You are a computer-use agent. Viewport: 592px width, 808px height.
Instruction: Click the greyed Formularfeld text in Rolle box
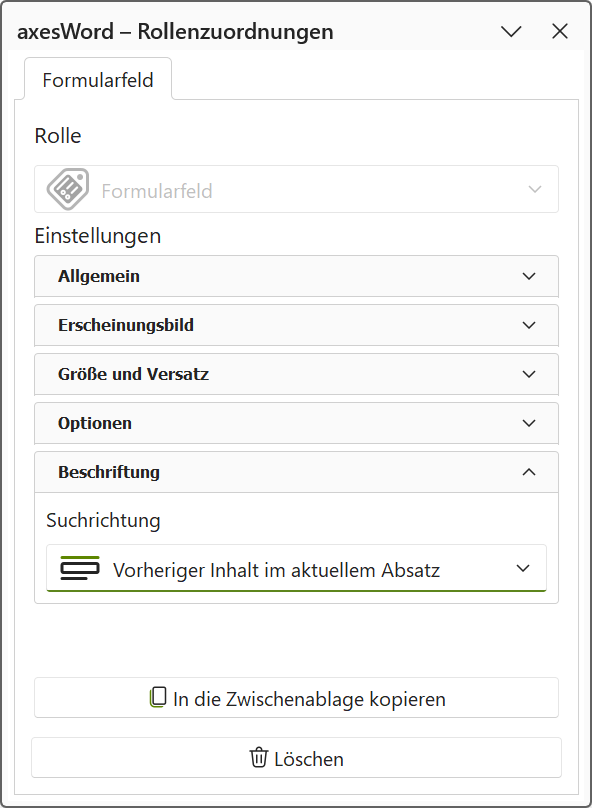[x=157, y=191]
